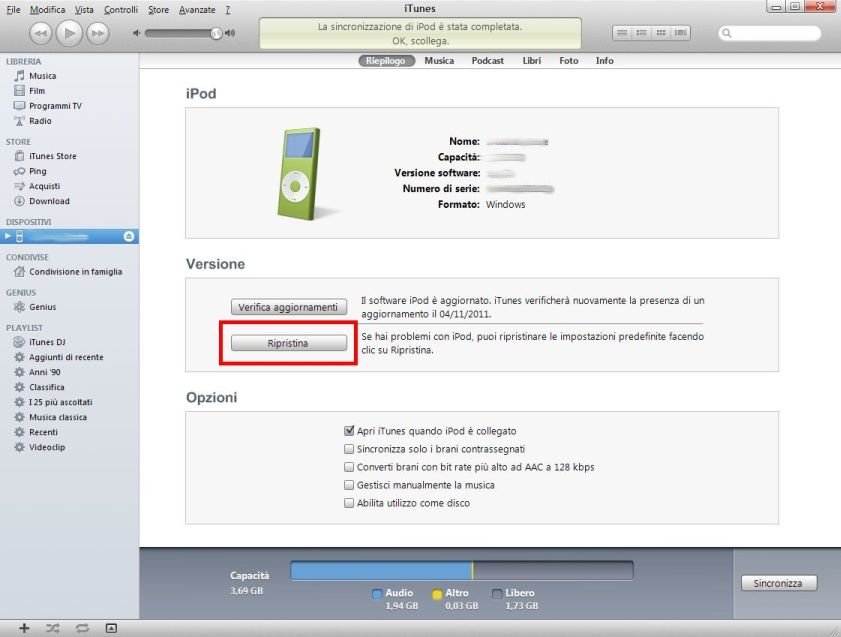Open the Modifica menu

[47, 10]
